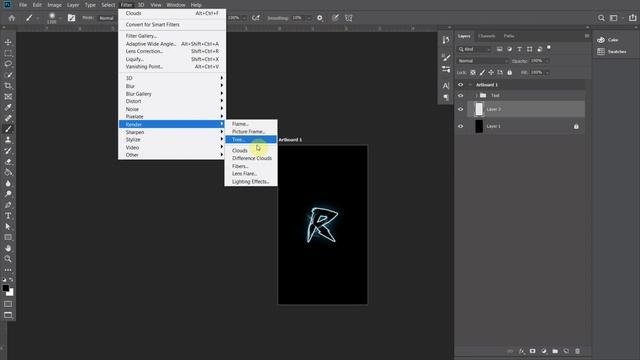Screen dimensions: 640x360
Task: Open the Swatches panel button
Action: 611,51
